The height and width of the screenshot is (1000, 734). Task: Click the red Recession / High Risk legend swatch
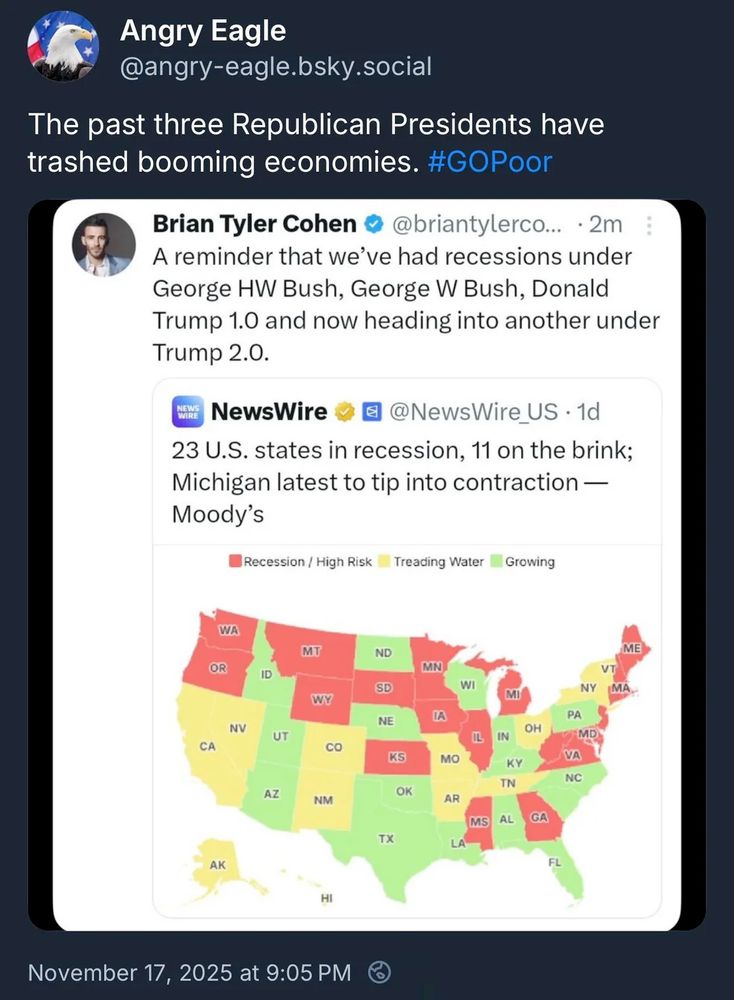[x=236, y=562]
